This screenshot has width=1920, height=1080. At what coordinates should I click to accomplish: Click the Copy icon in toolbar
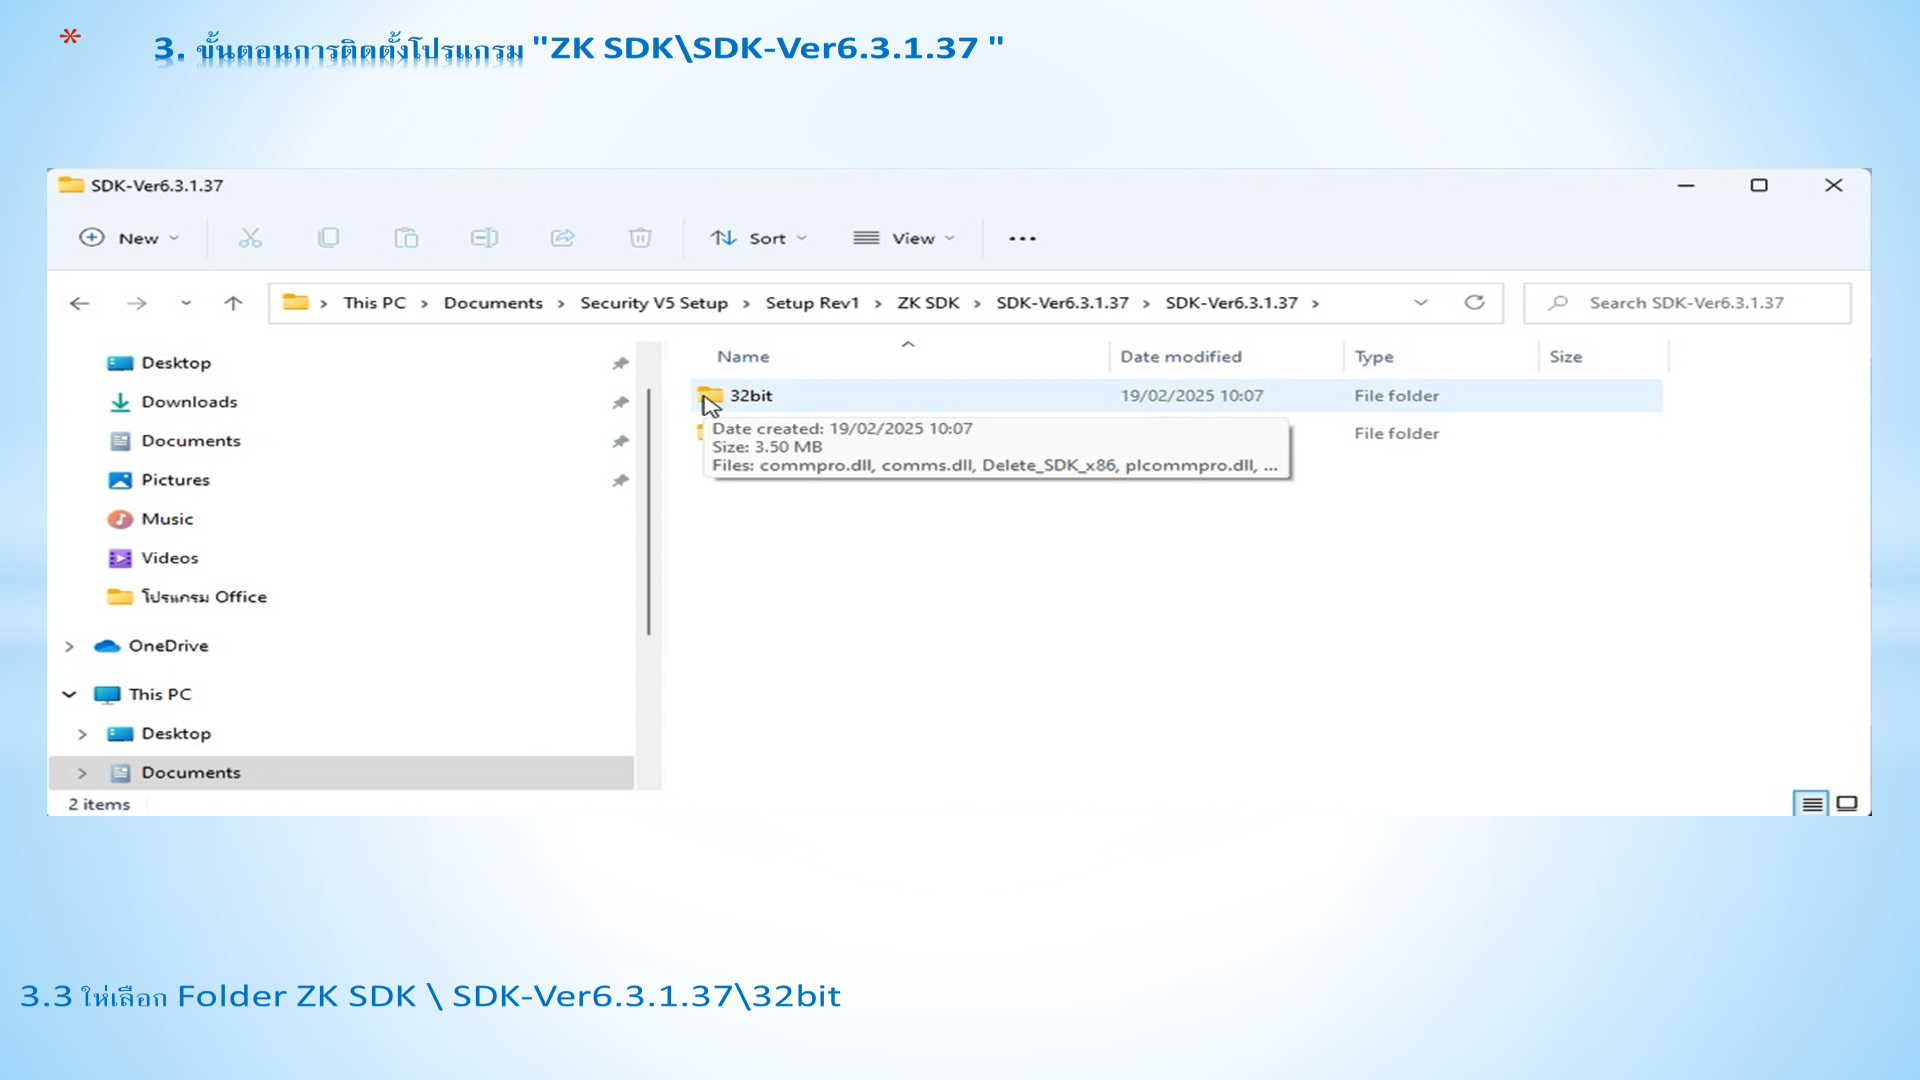(328, 238)
